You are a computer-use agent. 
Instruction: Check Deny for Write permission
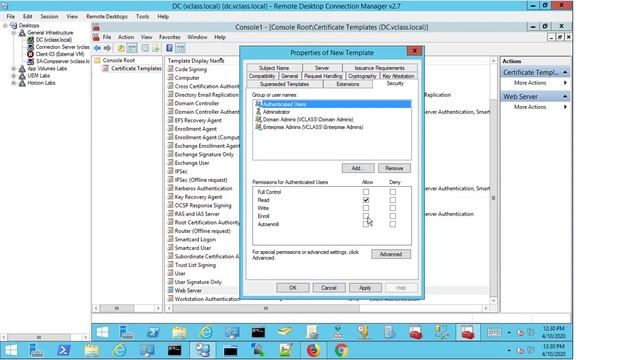point(392,208)
